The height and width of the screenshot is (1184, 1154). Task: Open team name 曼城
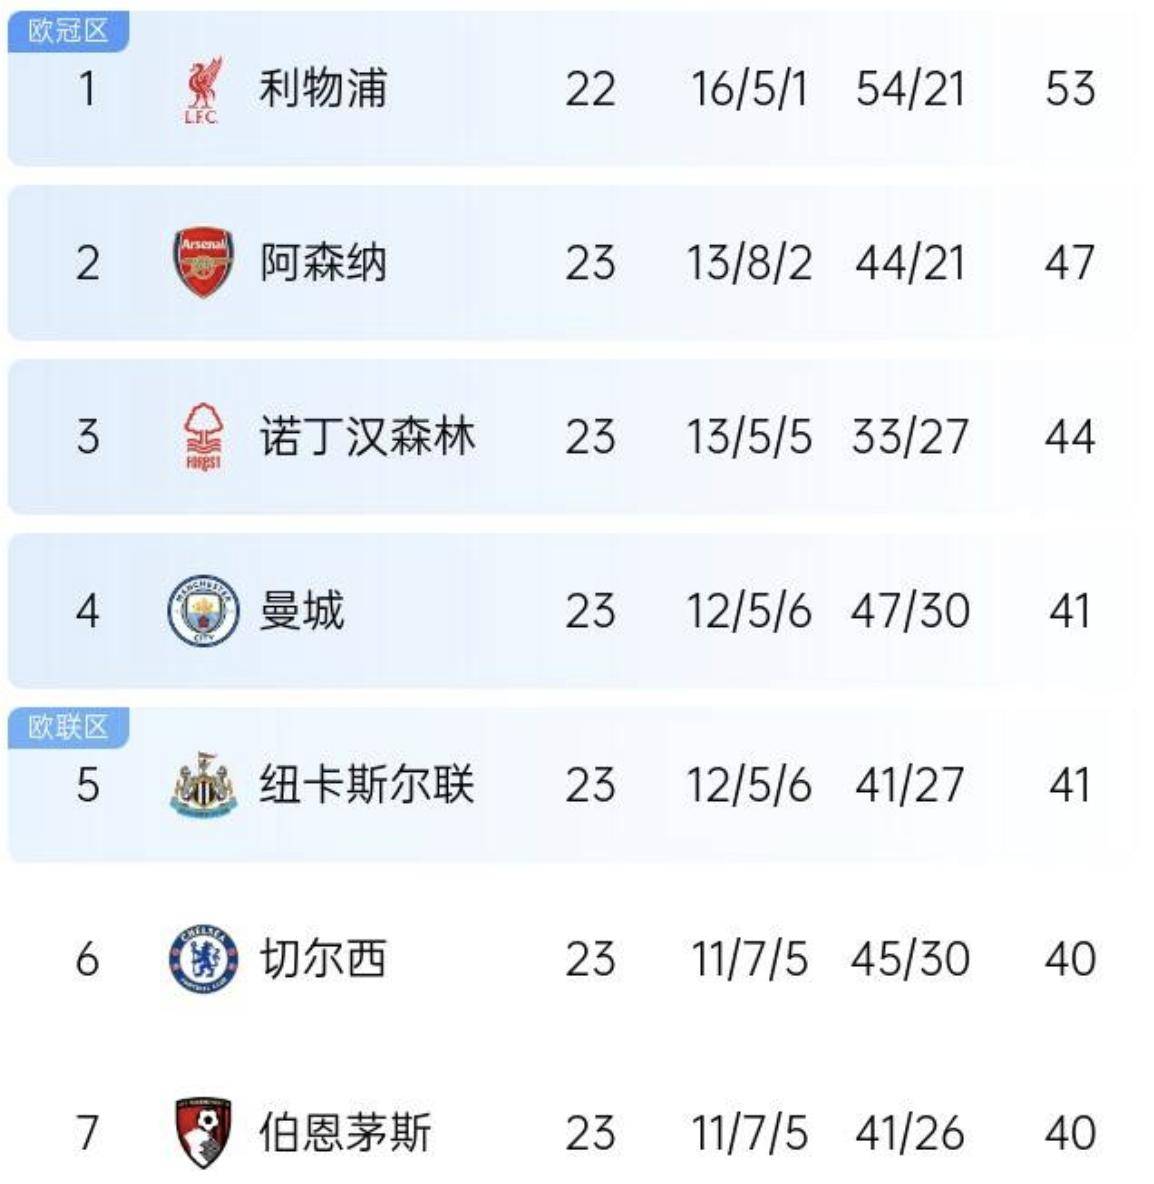point(301,611)
